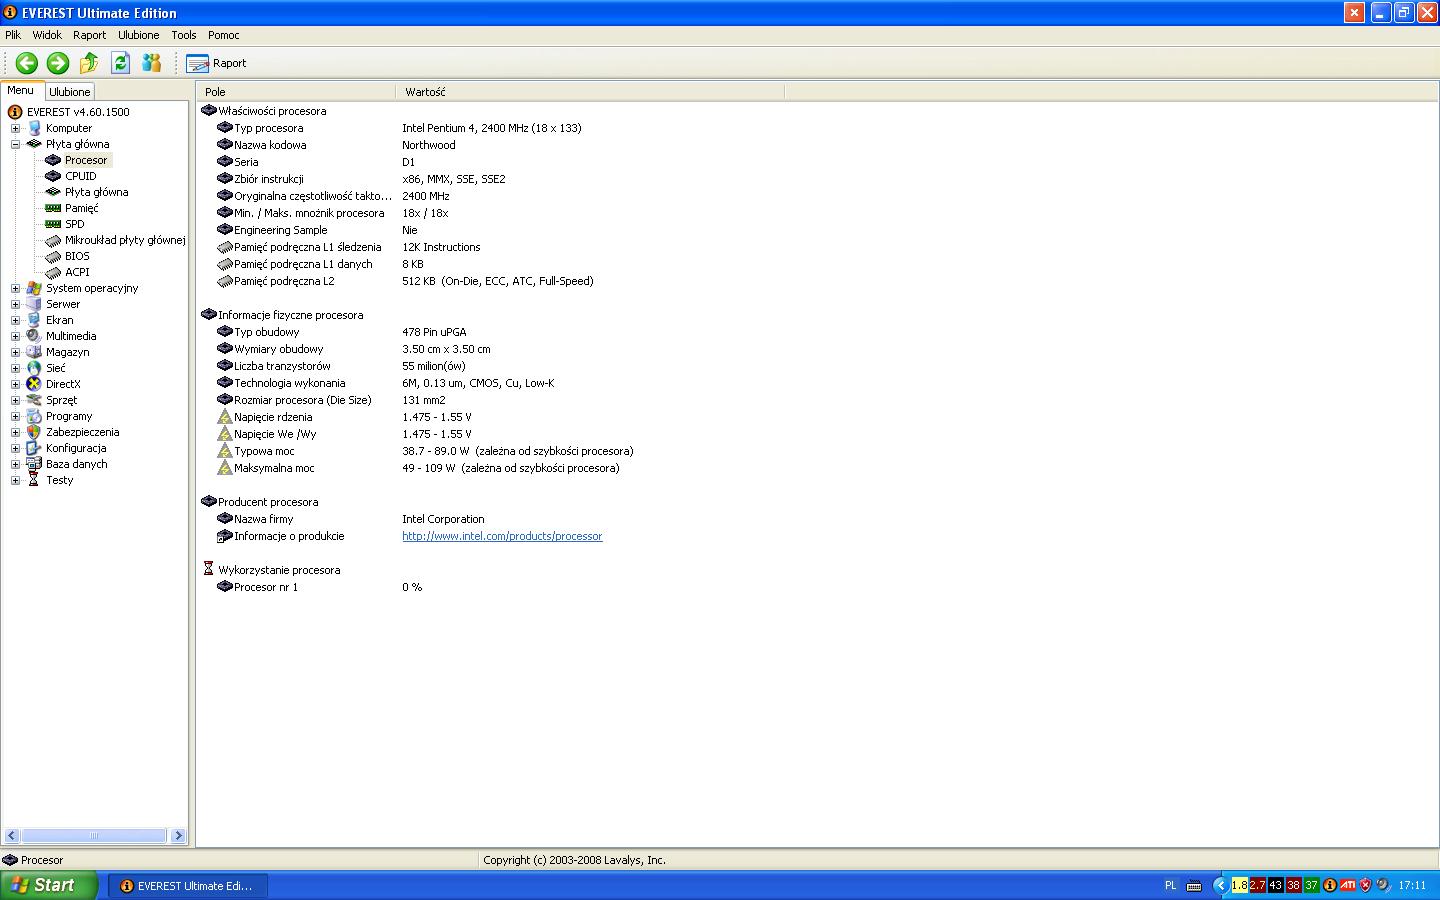Open the Intel processor product link

pyautogui.click(x=502, y=536)
